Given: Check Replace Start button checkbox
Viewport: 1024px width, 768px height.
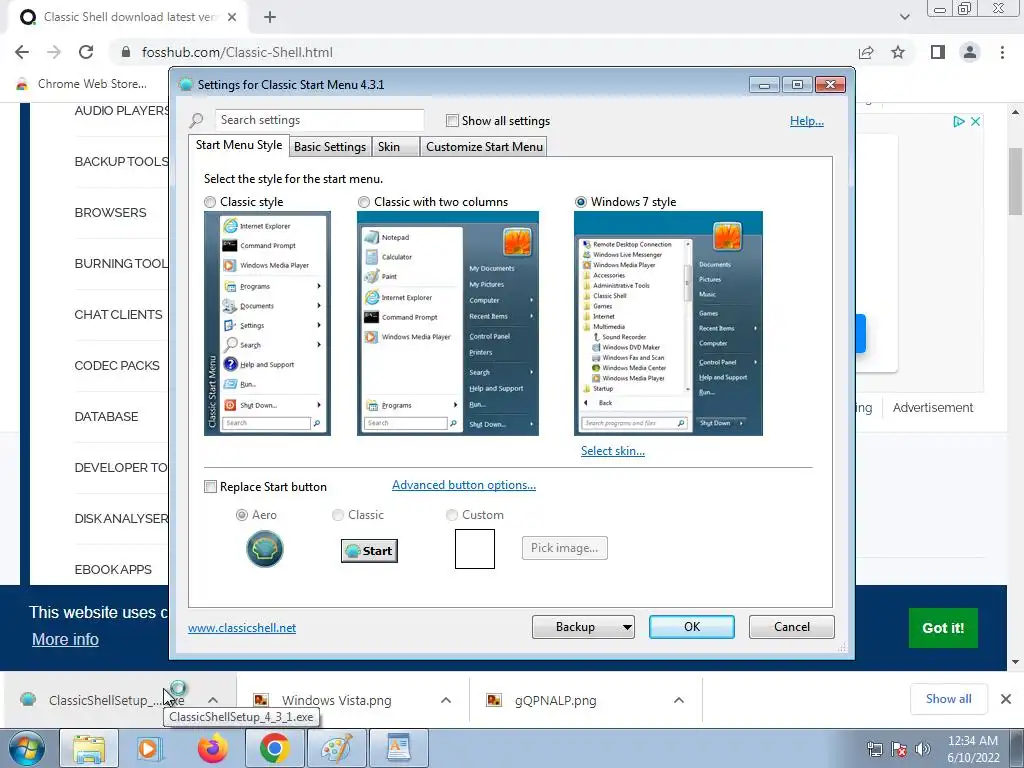Looking at the screenshot, I should pos(210,487).
